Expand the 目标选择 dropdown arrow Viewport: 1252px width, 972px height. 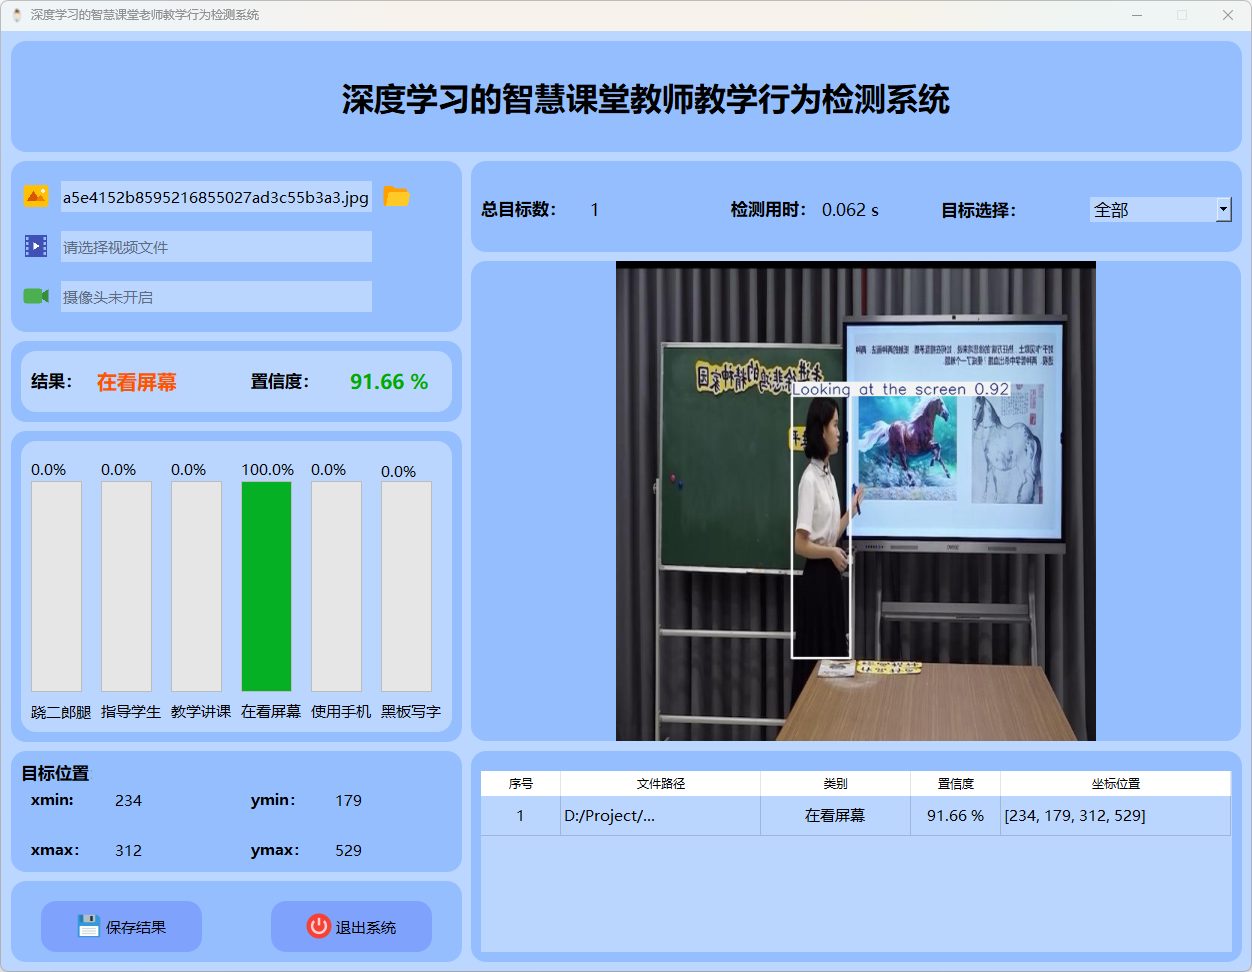click(x=1223, y=210)
